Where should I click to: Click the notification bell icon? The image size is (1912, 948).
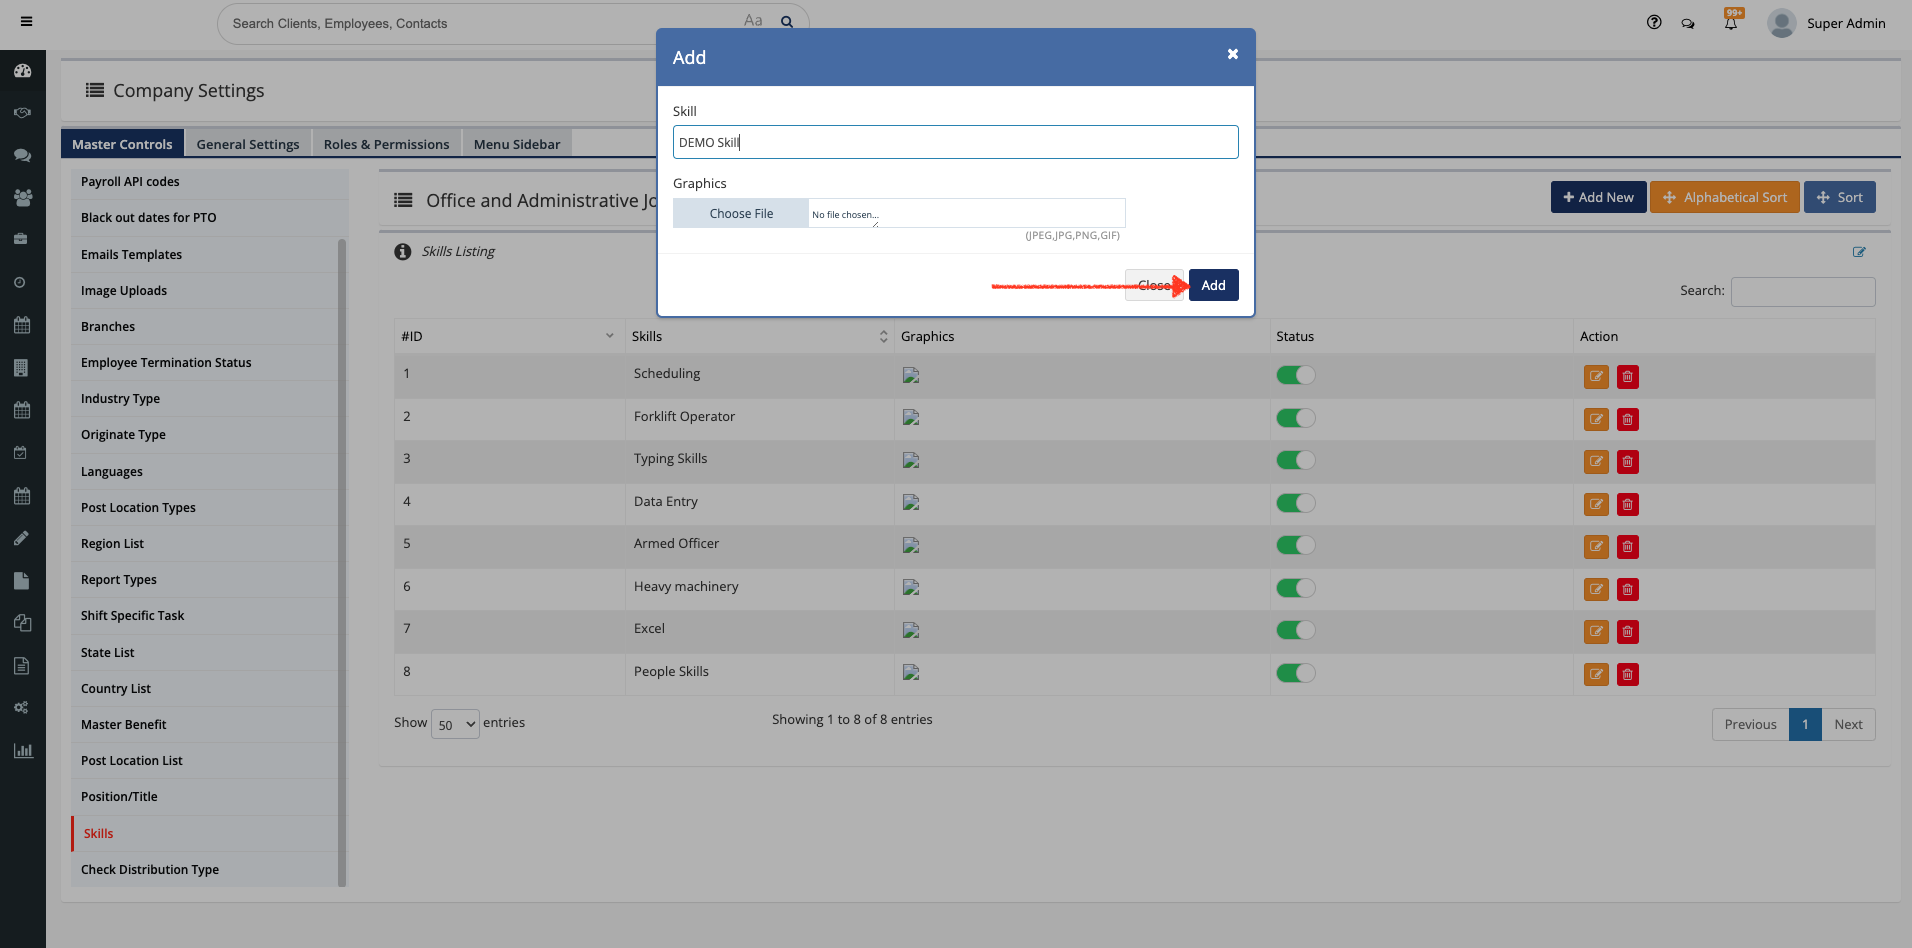[x=1731, y=23]
